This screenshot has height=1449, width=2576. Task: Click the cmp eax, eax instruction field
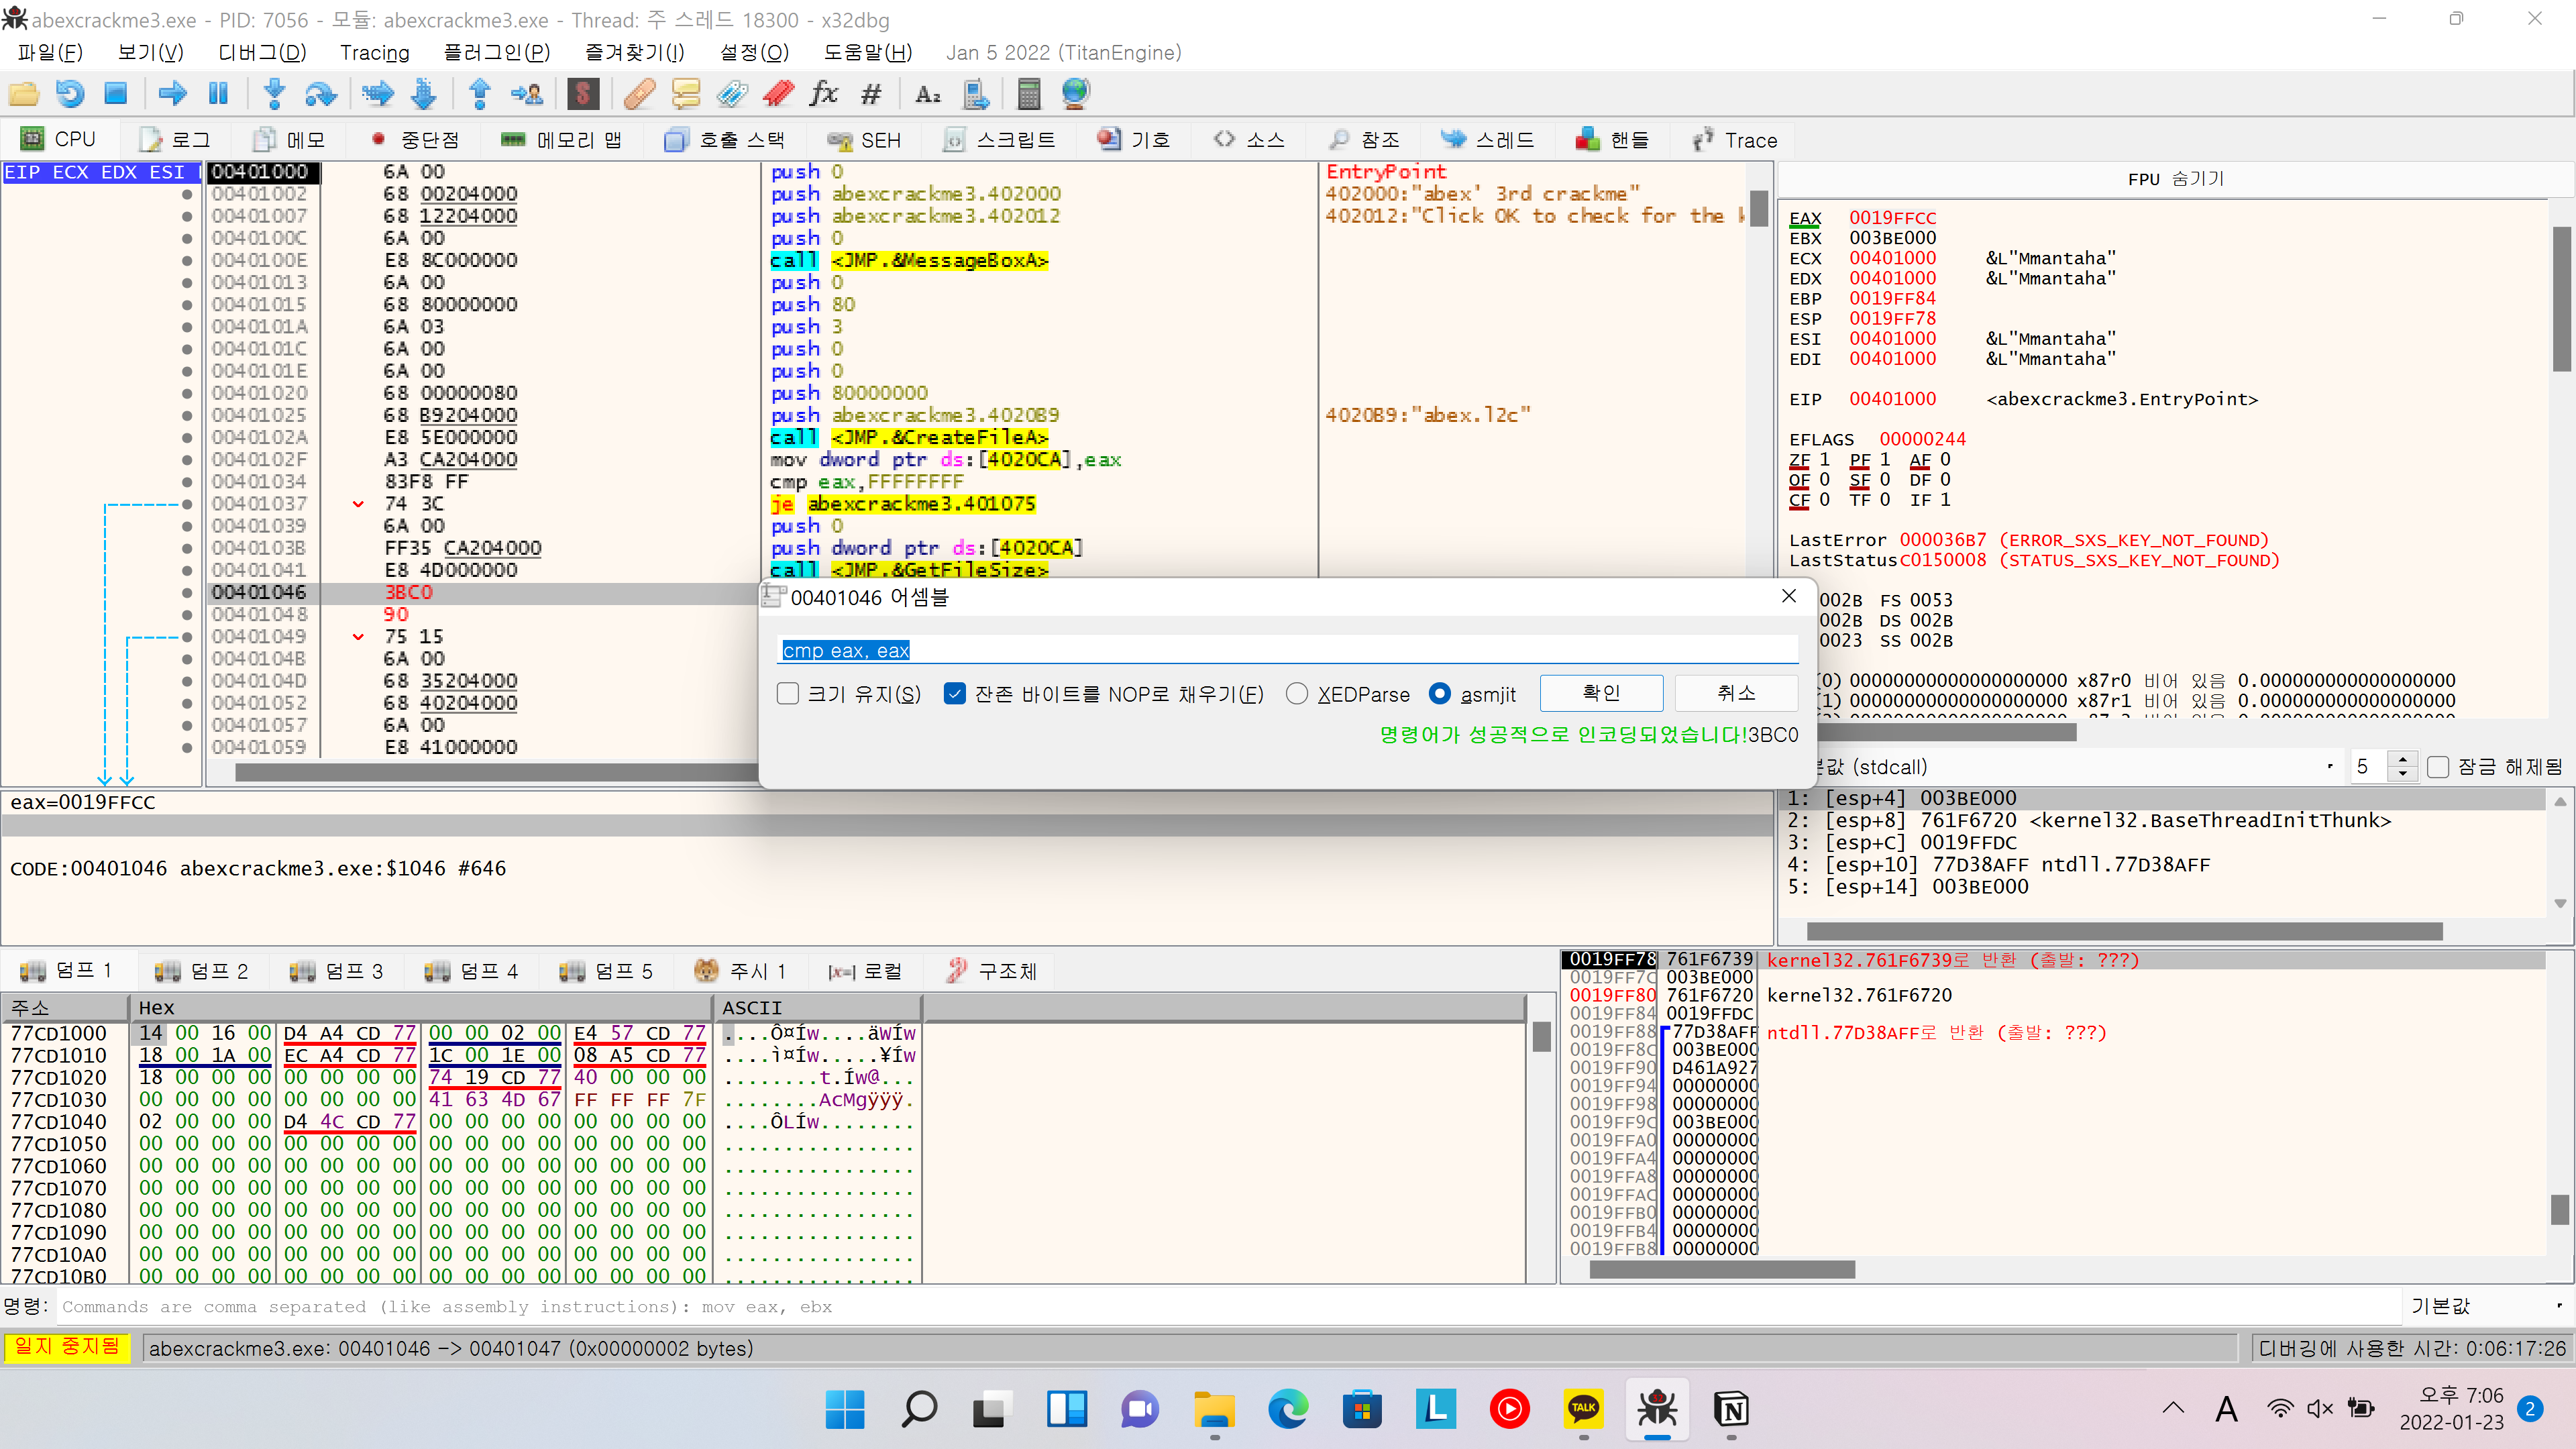[1288, 650]
